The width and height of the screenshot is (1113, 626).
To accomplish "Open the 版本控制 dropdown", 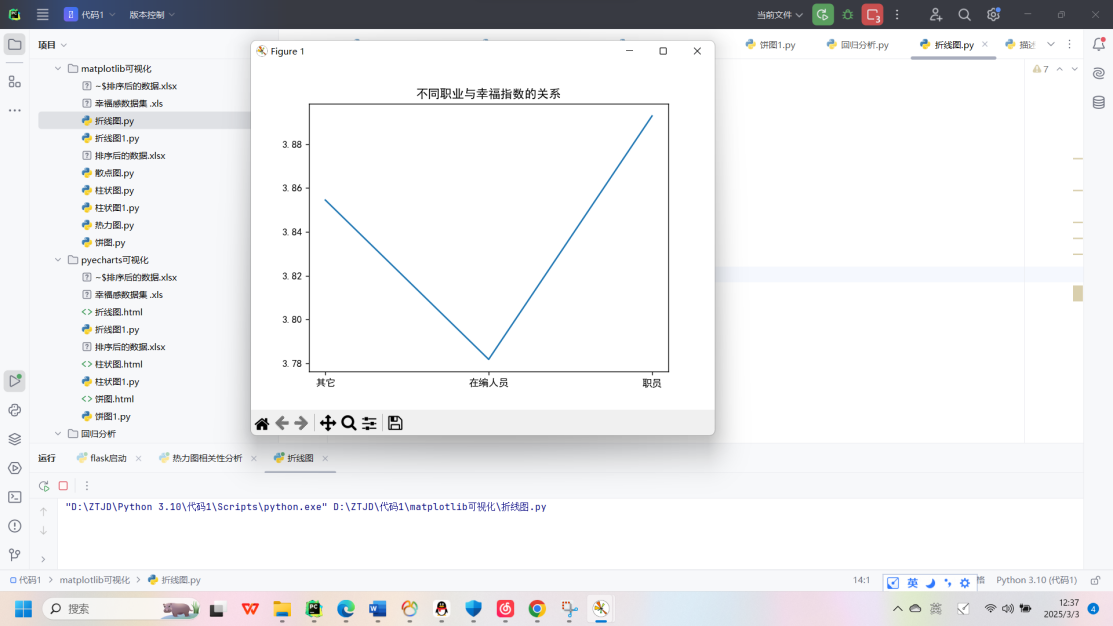I will coord(152,14).
